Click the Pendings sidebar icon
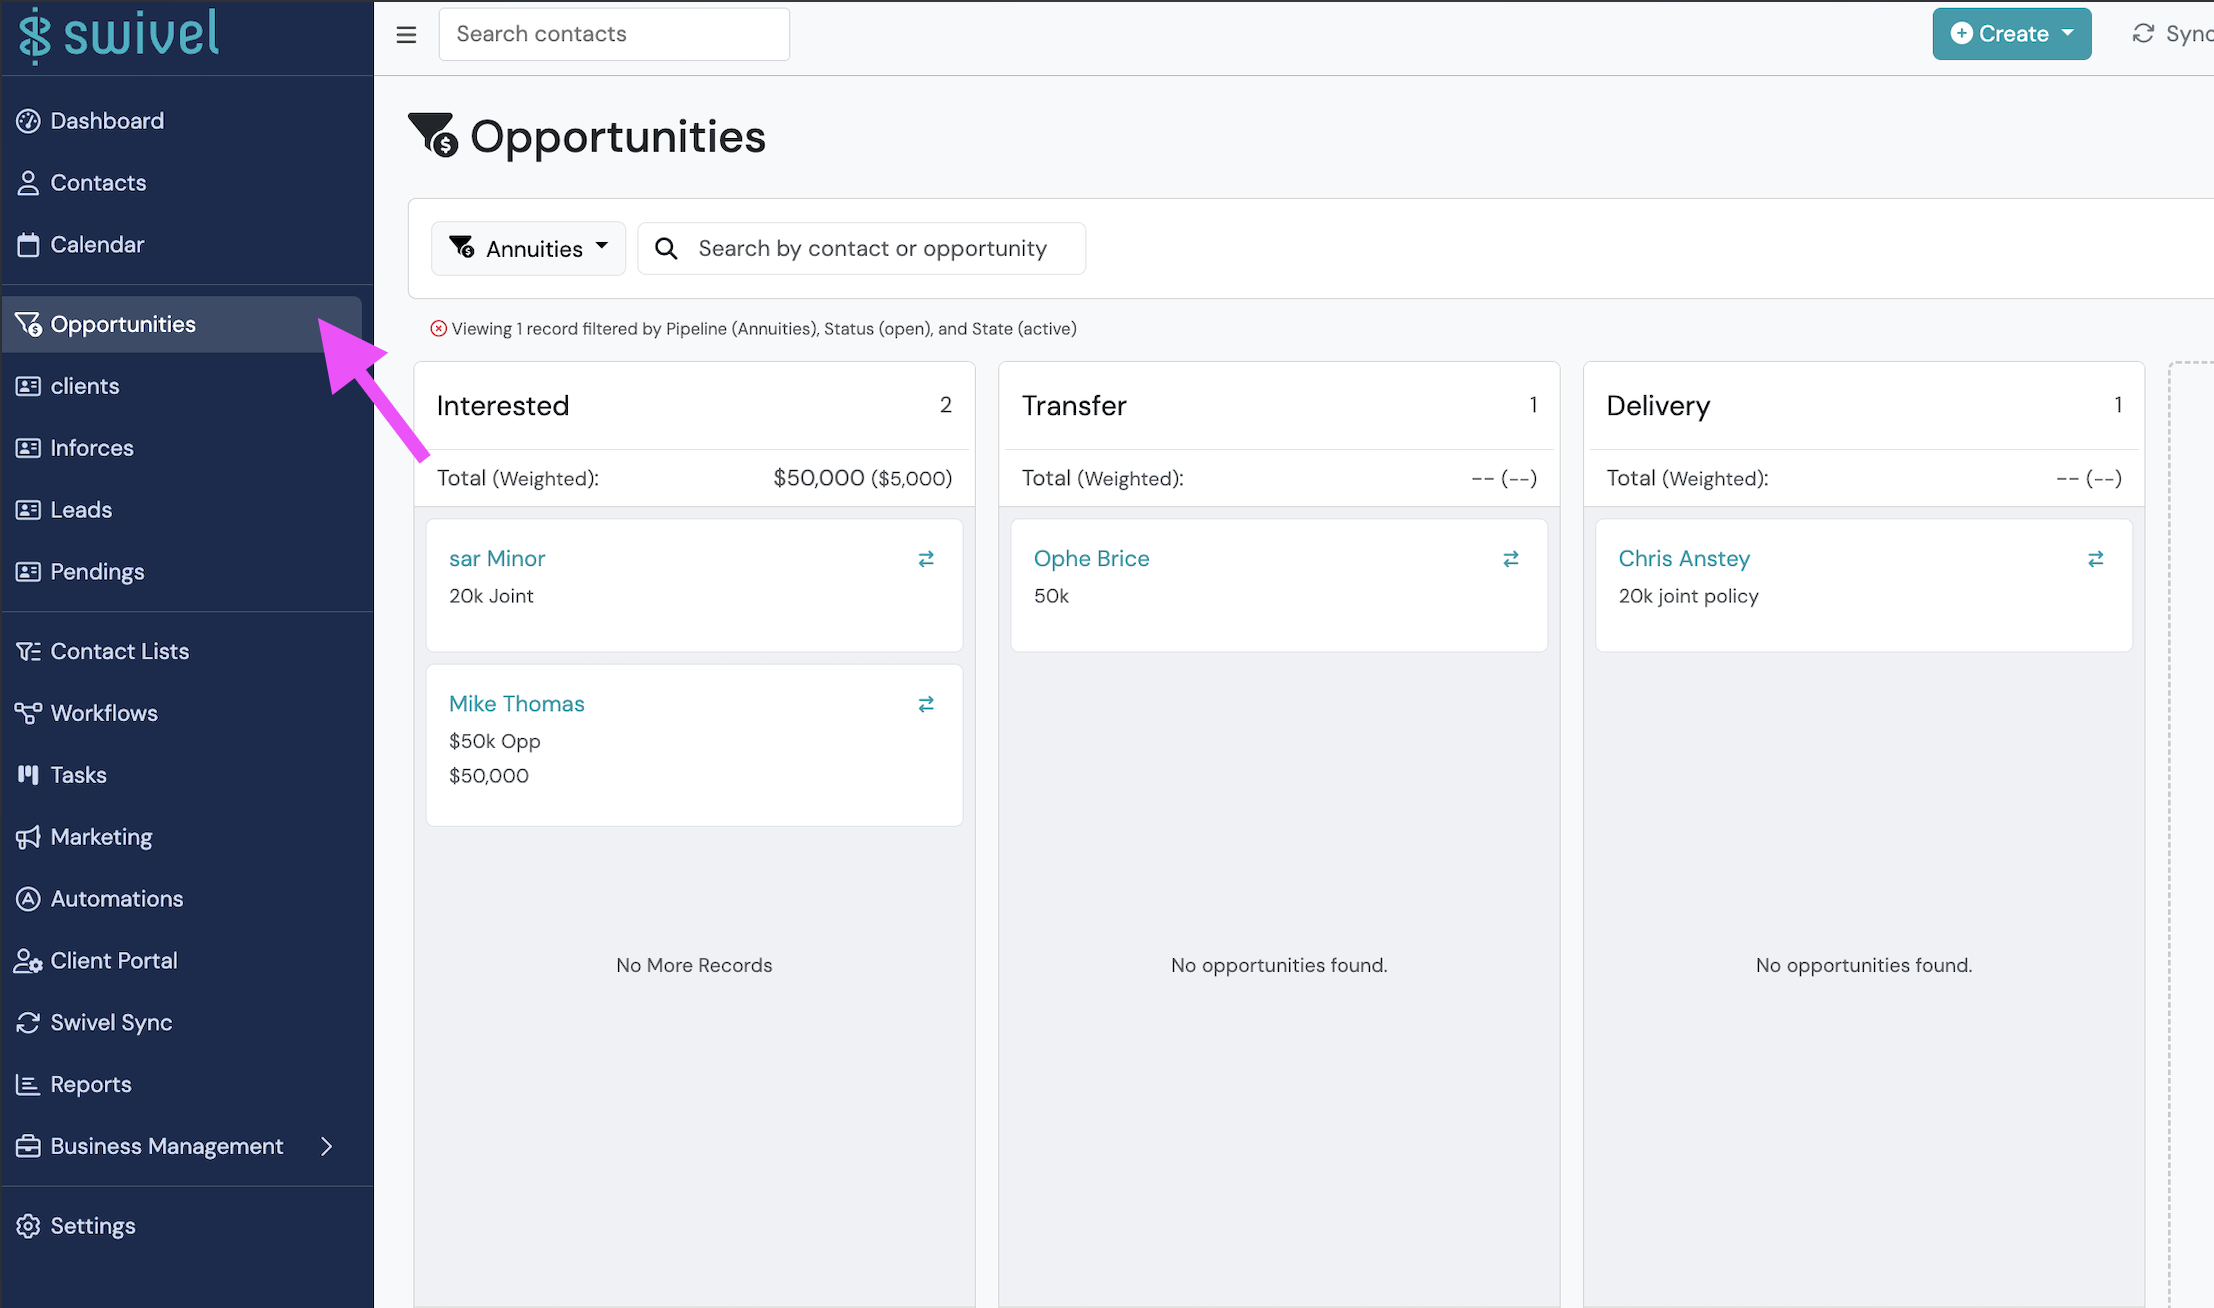The image size is (2214, 1308). point(28,572)
